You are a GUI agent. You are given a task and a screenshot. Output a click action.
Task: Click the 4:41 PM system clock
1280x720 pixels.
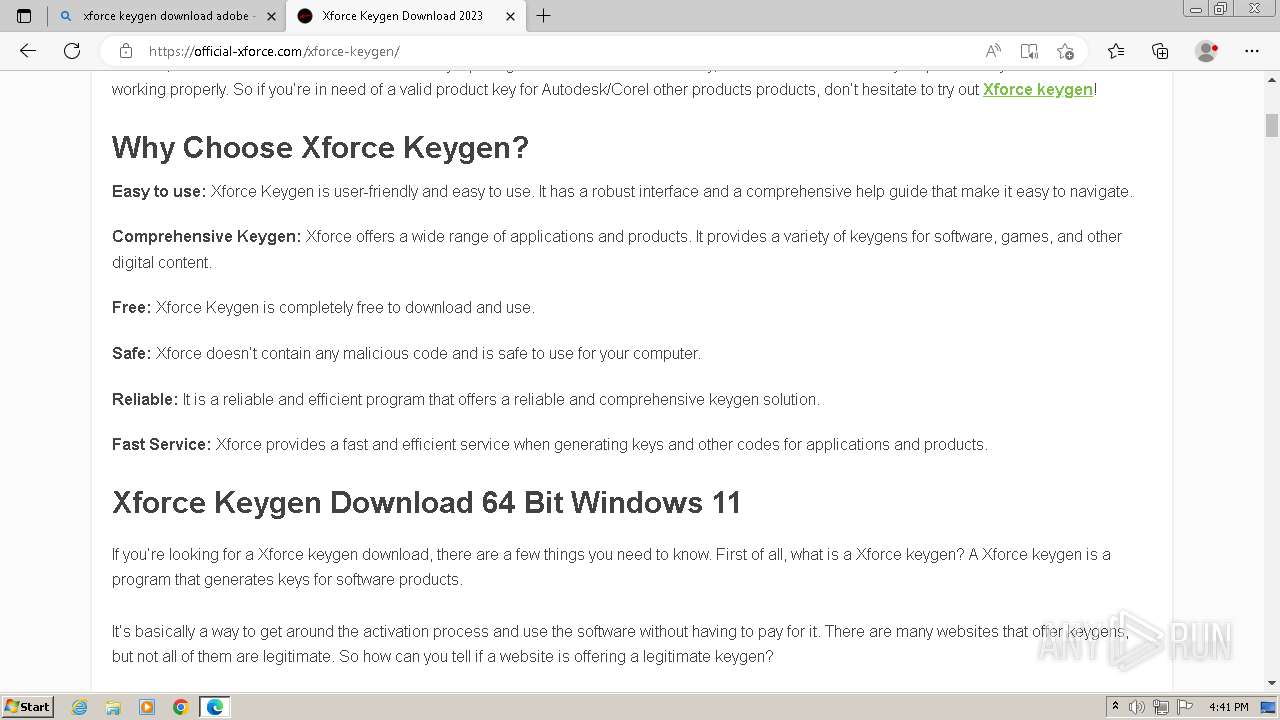tap(1228, 707)
